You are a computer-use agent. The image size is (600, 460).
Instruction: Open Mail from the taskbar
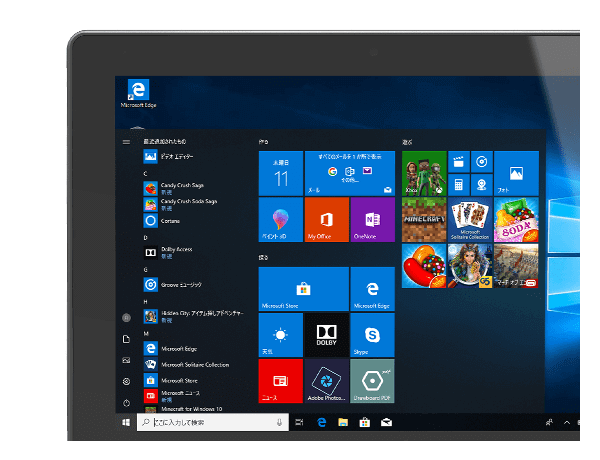tap(386, 422)
